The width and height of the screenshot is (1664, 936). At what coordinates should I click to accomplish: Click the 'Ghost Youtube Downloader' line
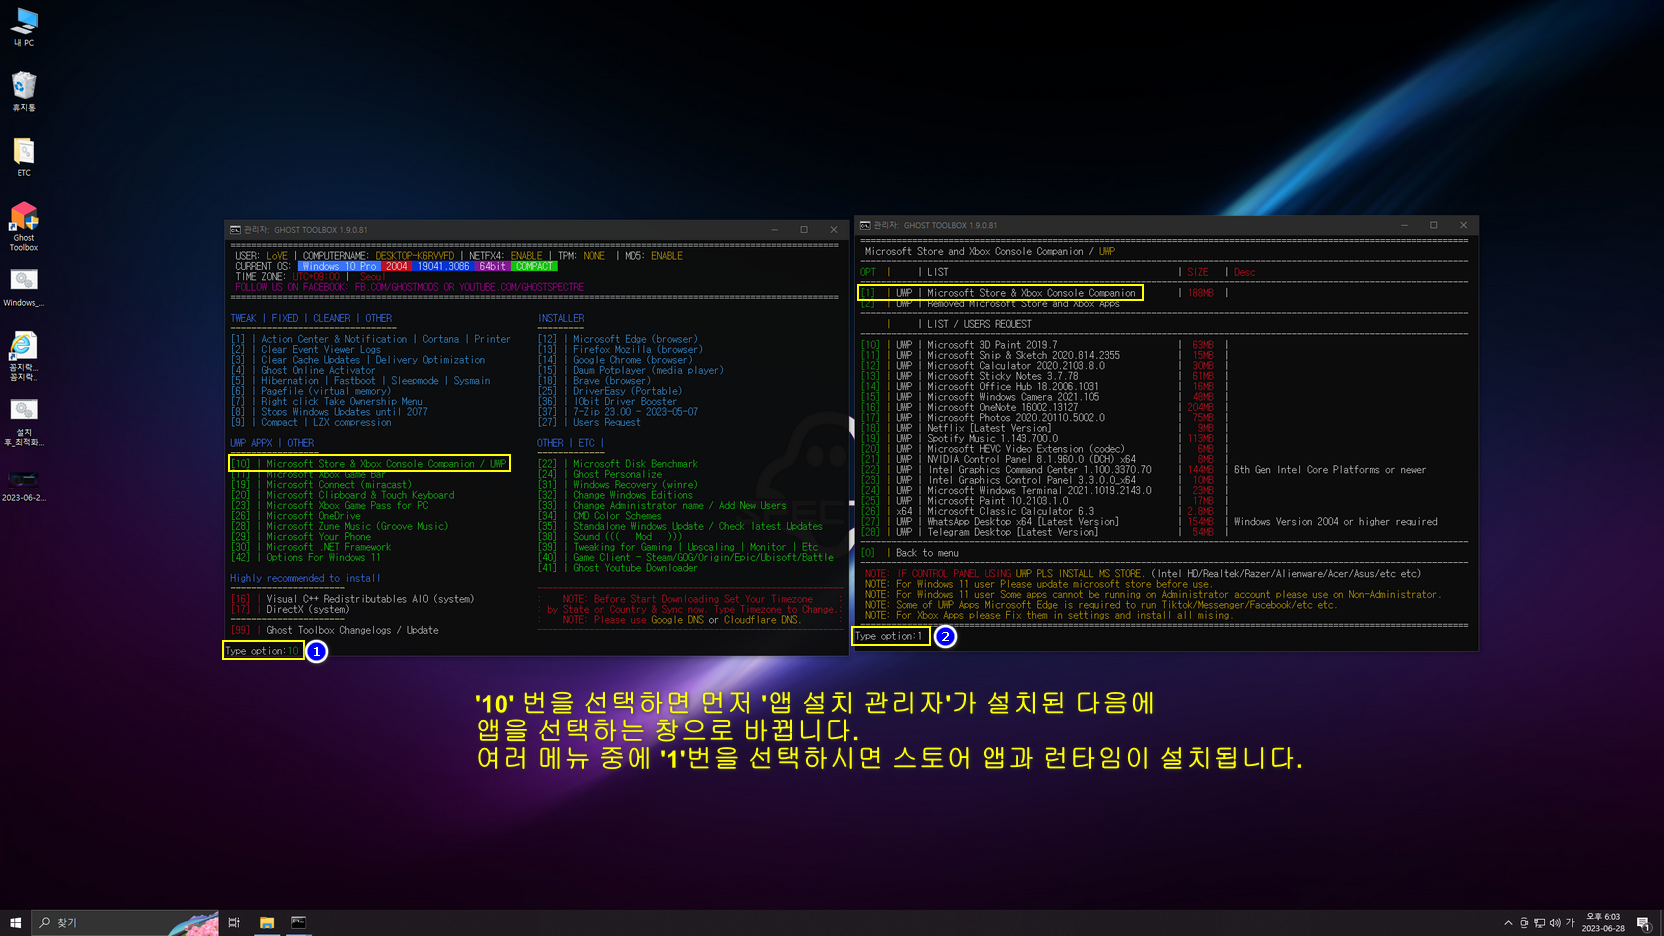[x=618, y=568]
